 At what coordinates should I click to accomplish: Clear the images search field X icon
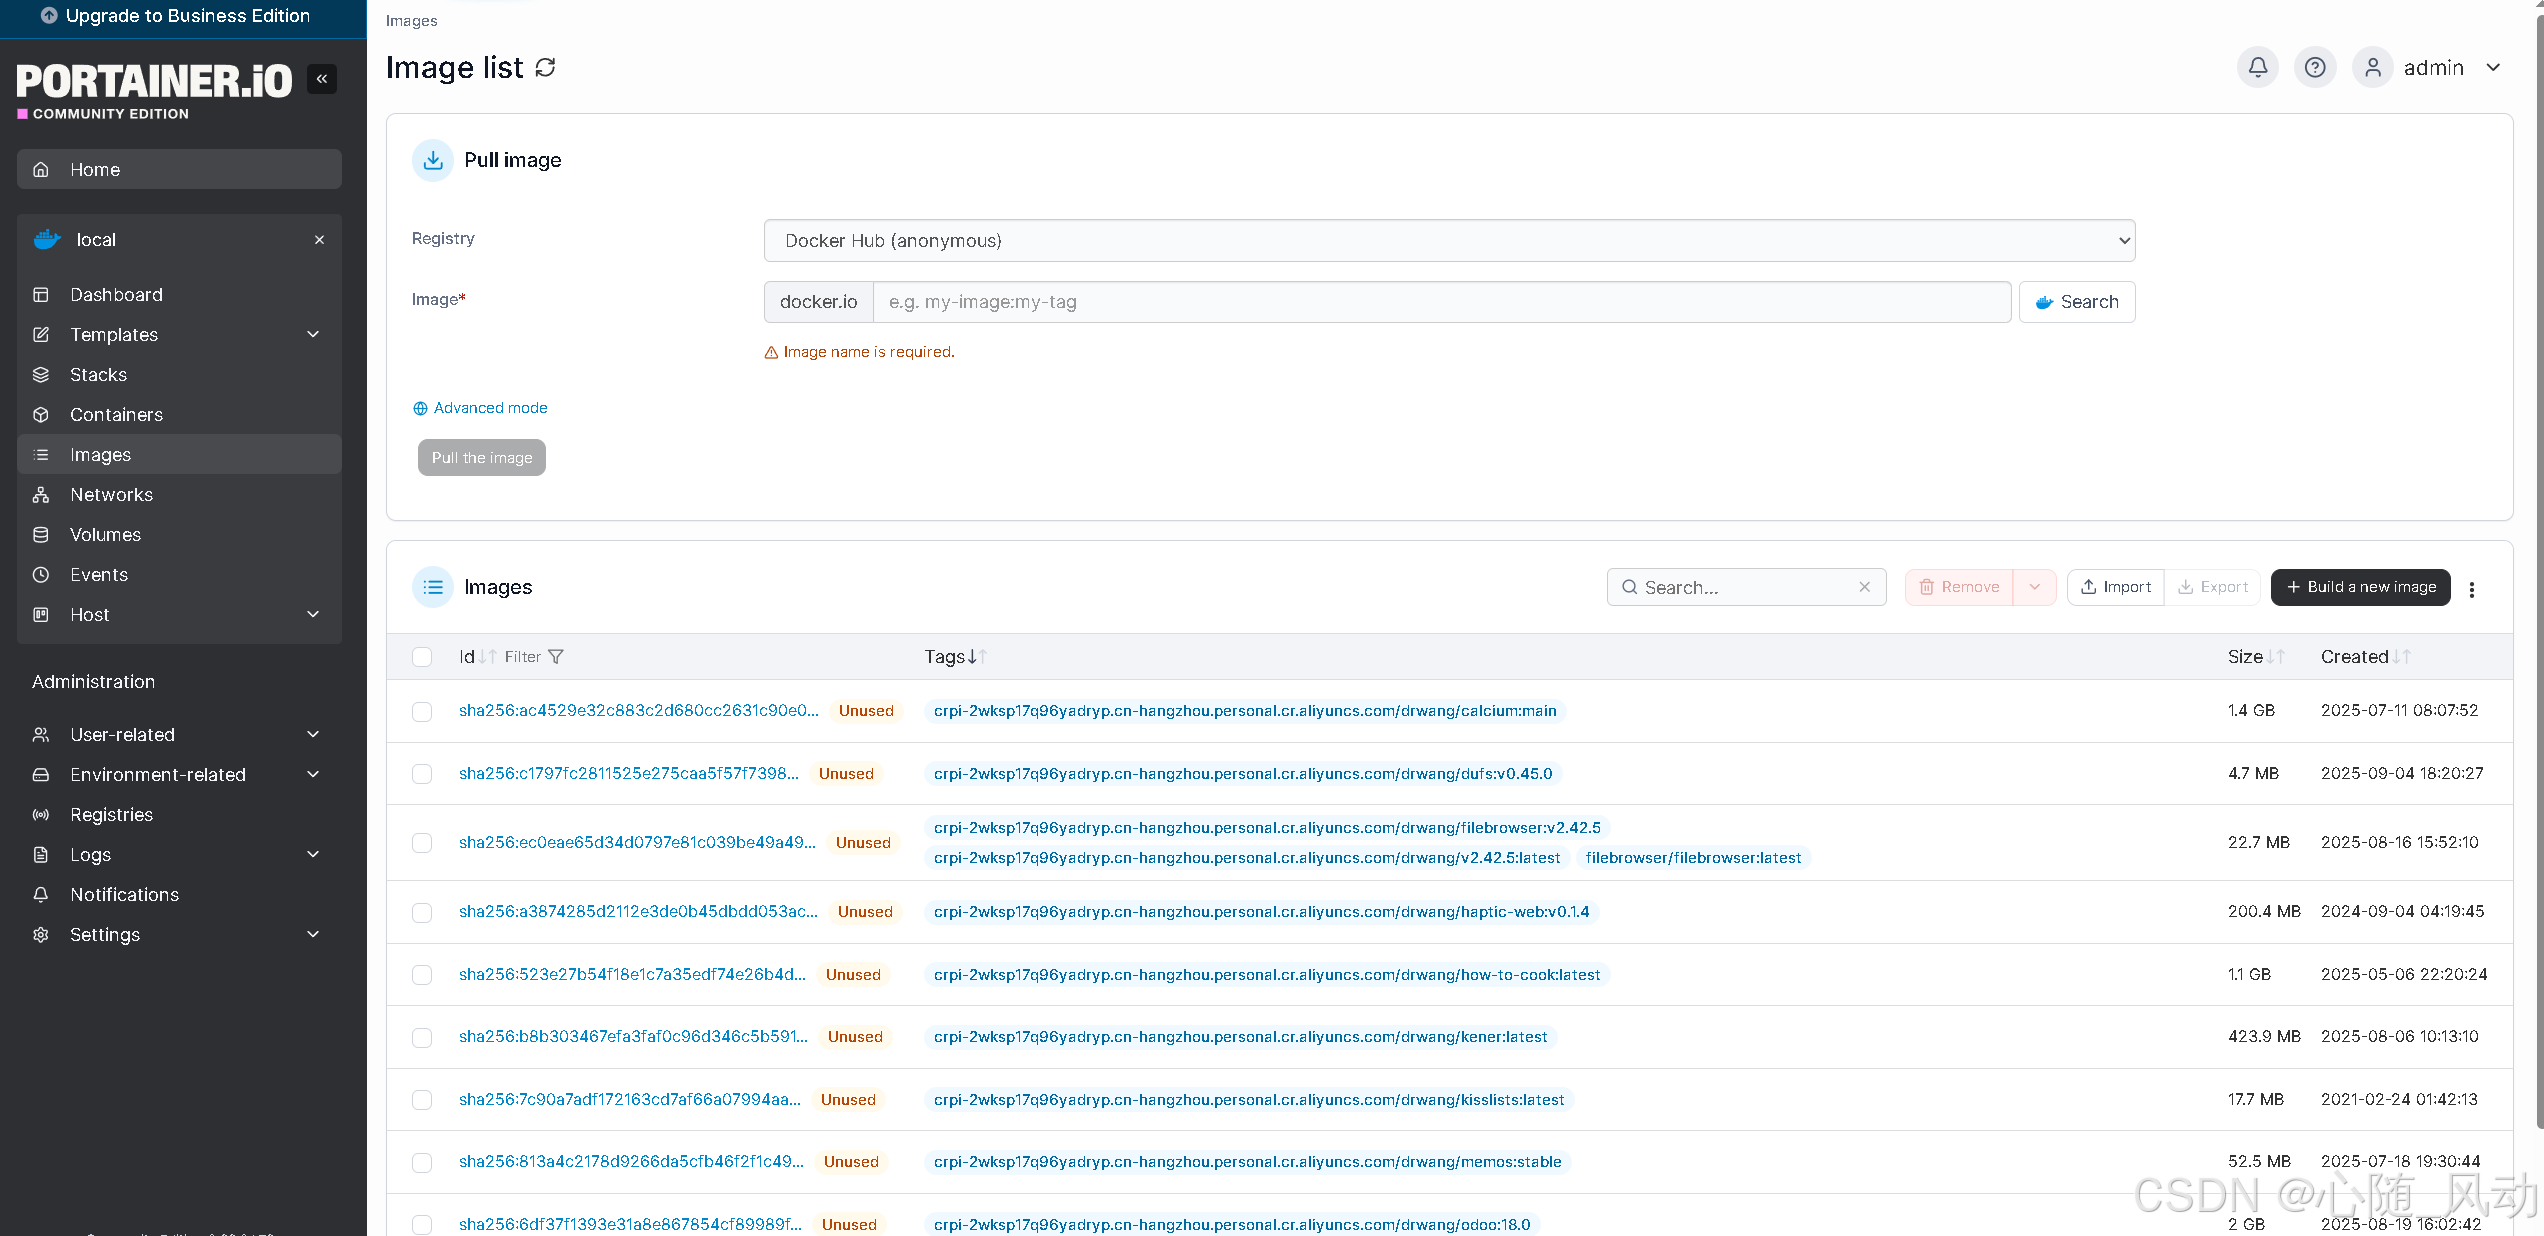pos(1864,587)
